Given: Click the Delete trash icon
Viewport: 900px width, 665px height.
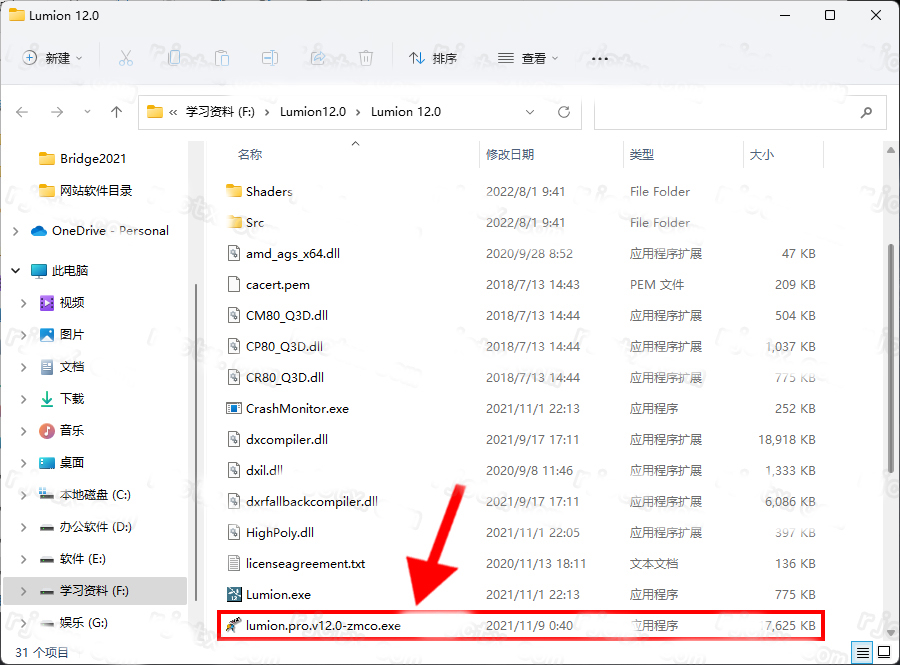Looking at the screenshot, I should coord(366,58).
